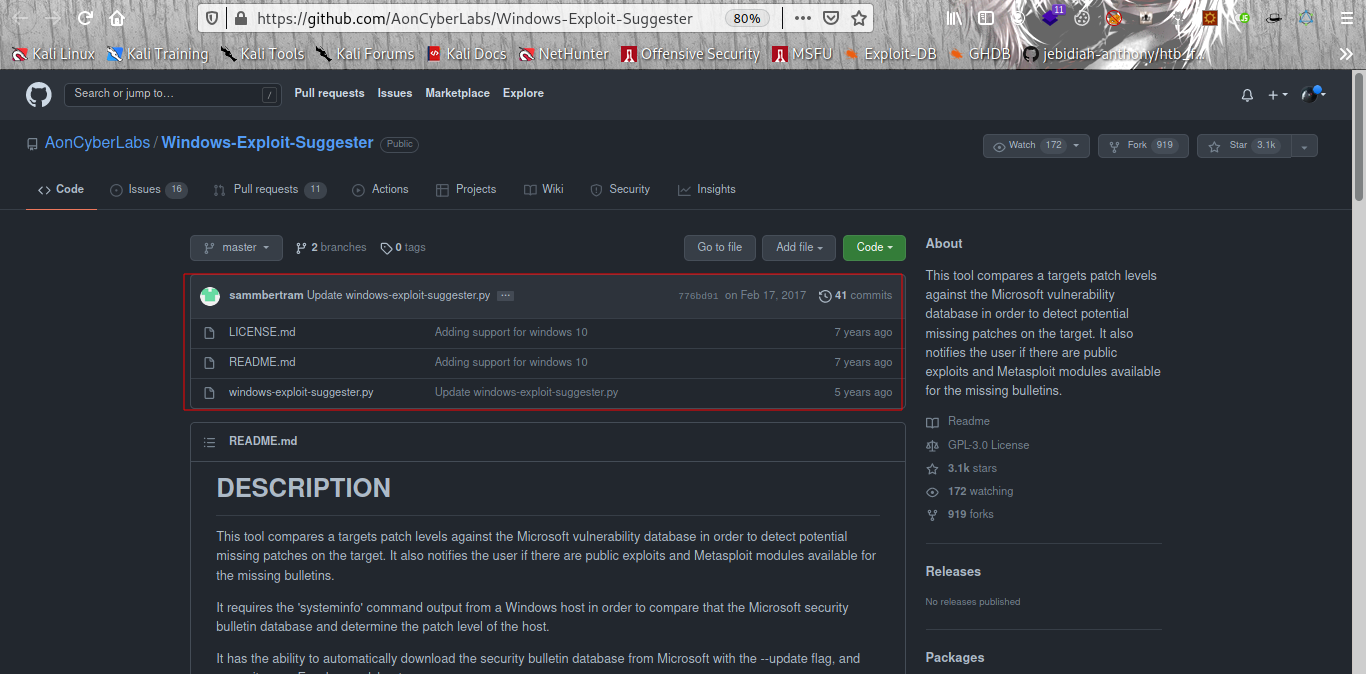Viewport: 1366px width, 674px height.
Task: Open the black hat extension icon
Action: pyautogui.click(x=1274, y=18)
